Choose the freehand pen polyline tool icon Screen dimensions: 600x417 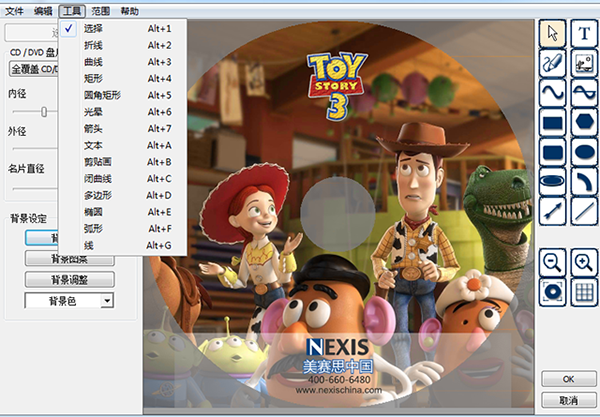(x=552, y=63)
